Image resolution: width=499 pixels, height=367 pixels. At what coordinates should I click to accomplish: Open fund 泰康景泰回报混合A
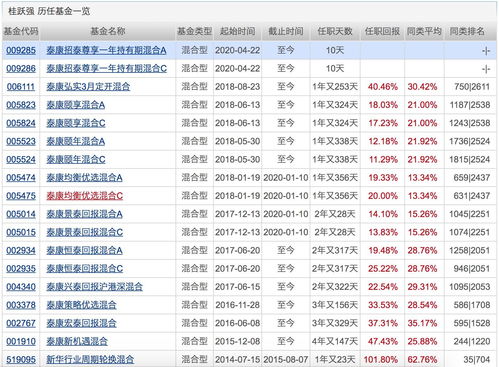click(84, 214)
